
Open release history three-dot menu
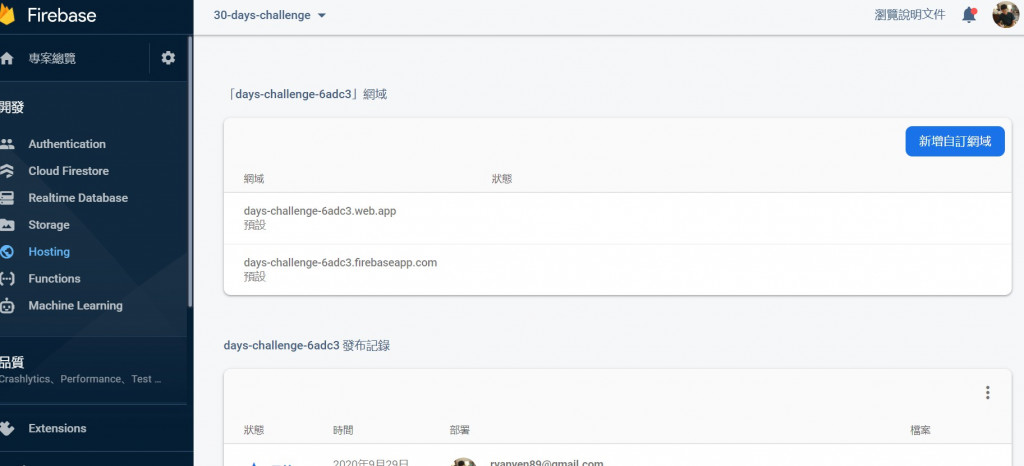click(987, 392)
